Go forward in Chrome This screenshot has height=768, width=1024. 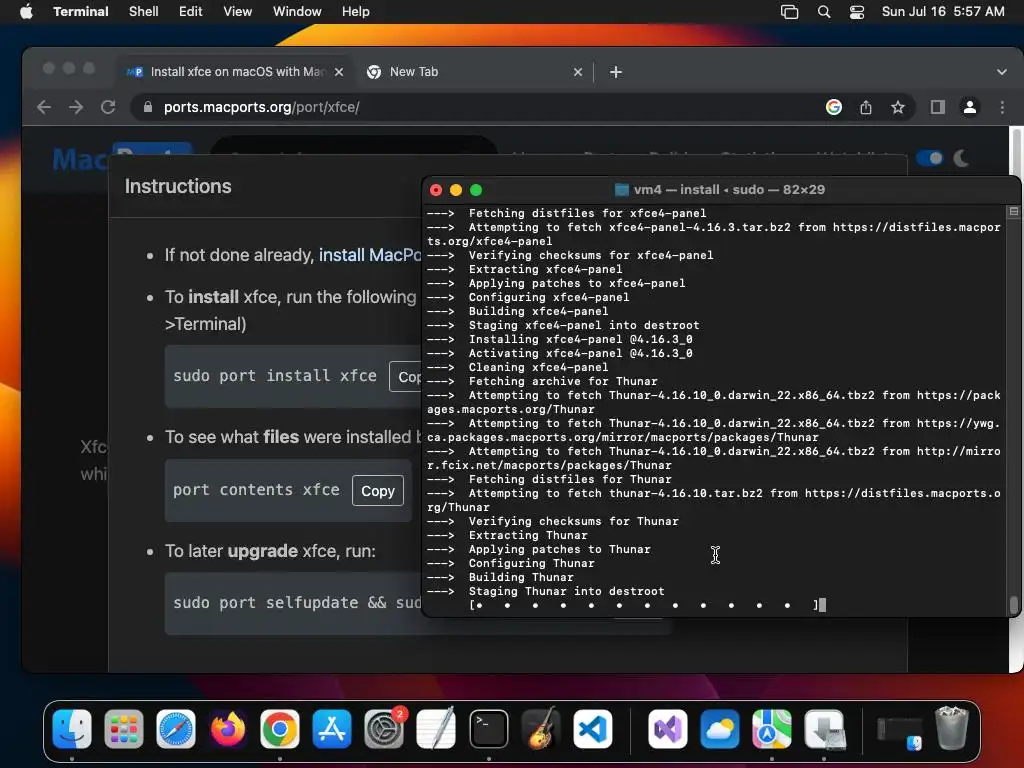[76, 107]
